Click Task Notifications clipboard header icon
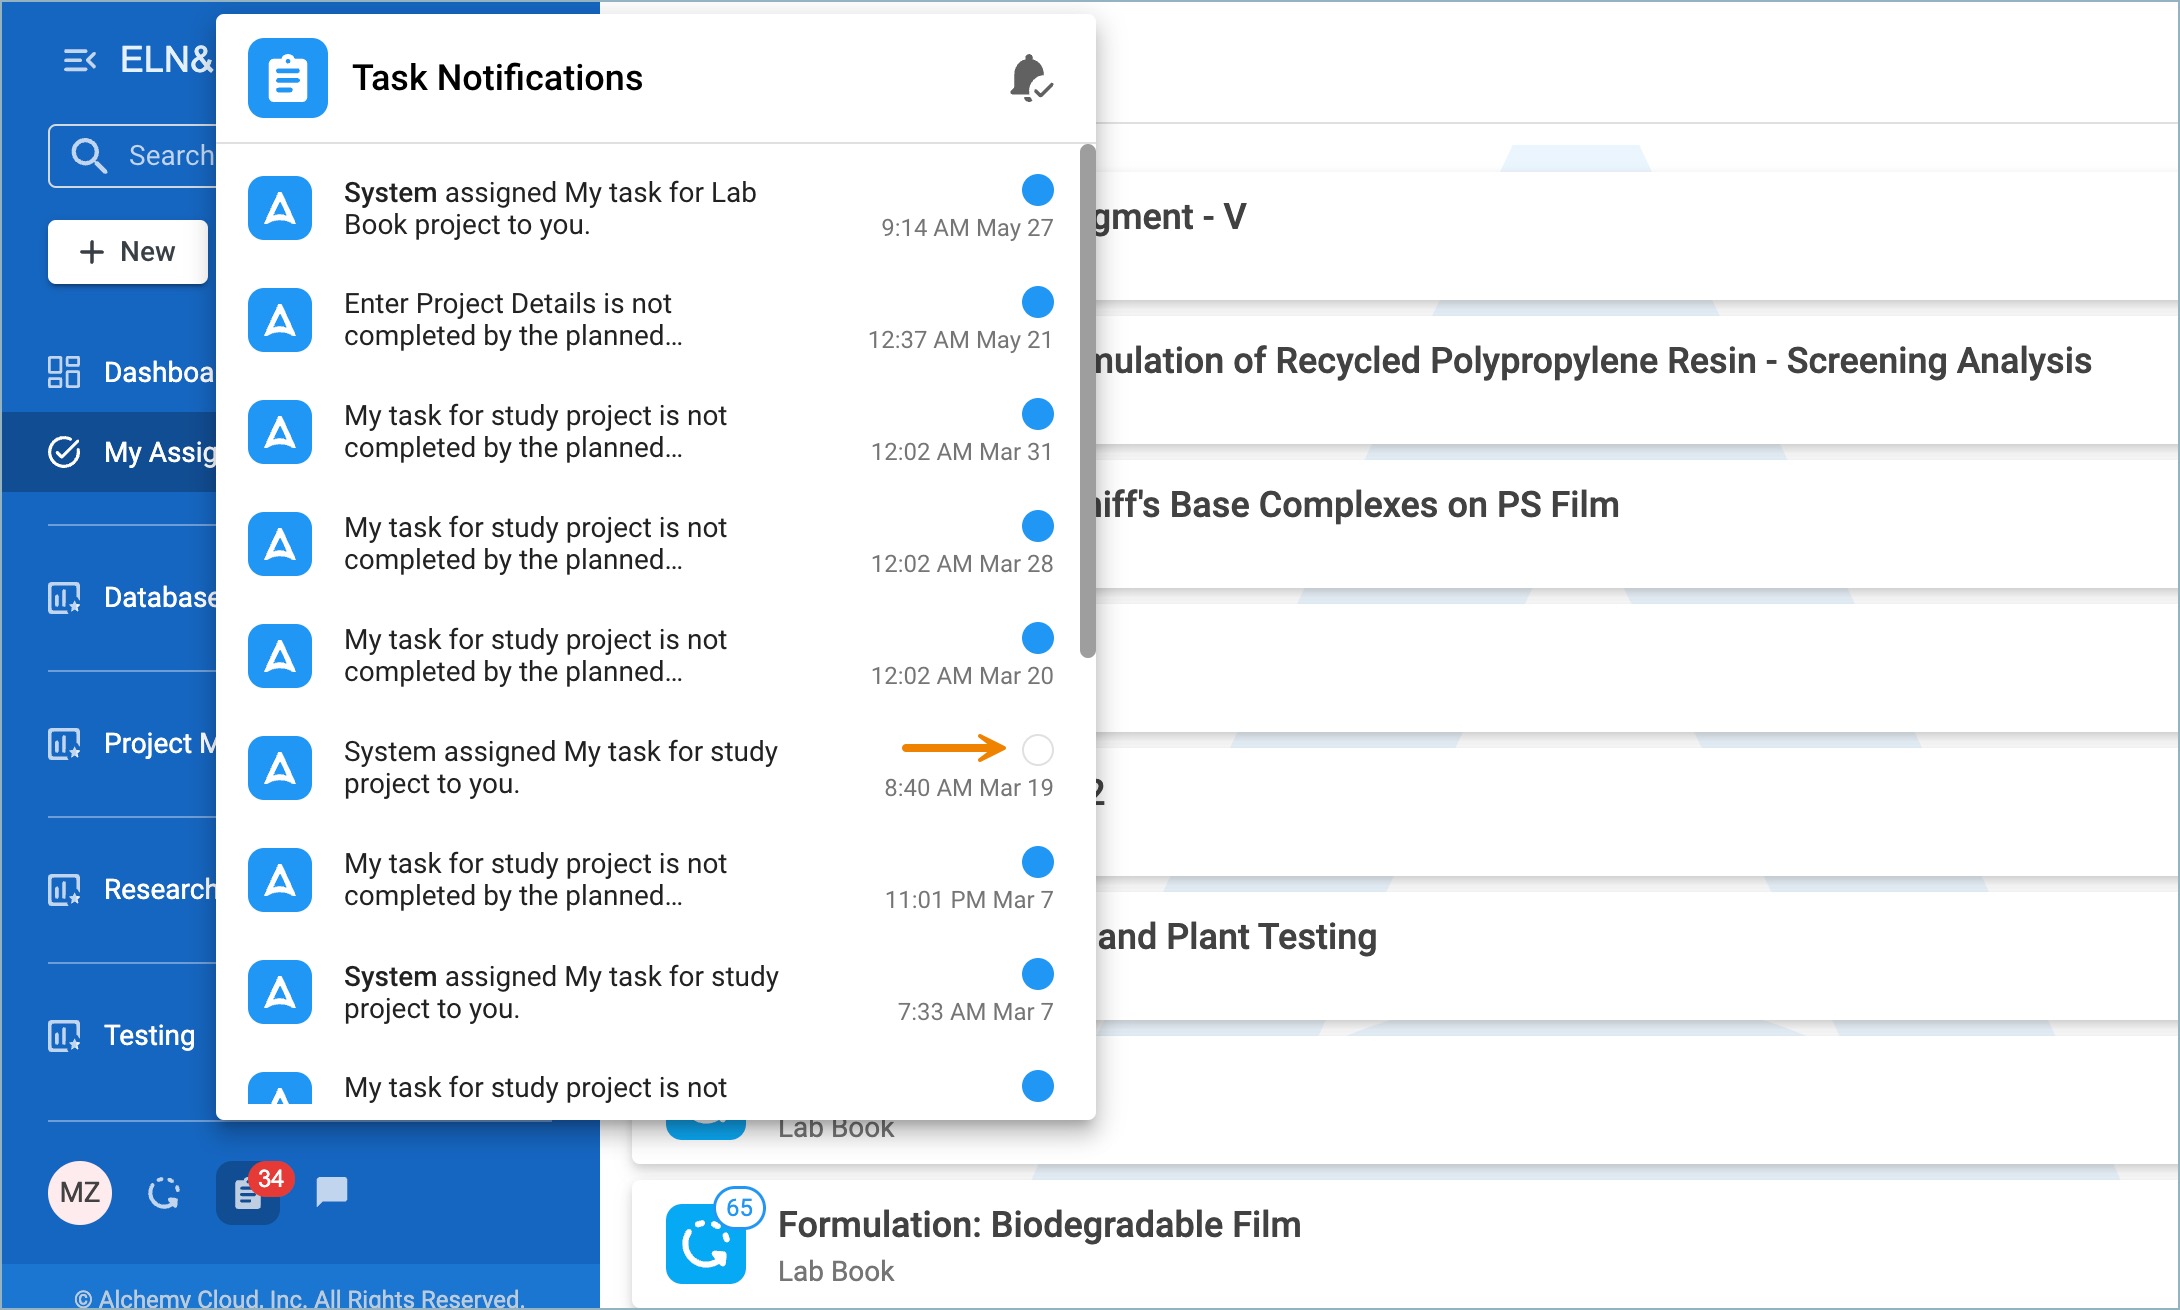 click(288, 78)
